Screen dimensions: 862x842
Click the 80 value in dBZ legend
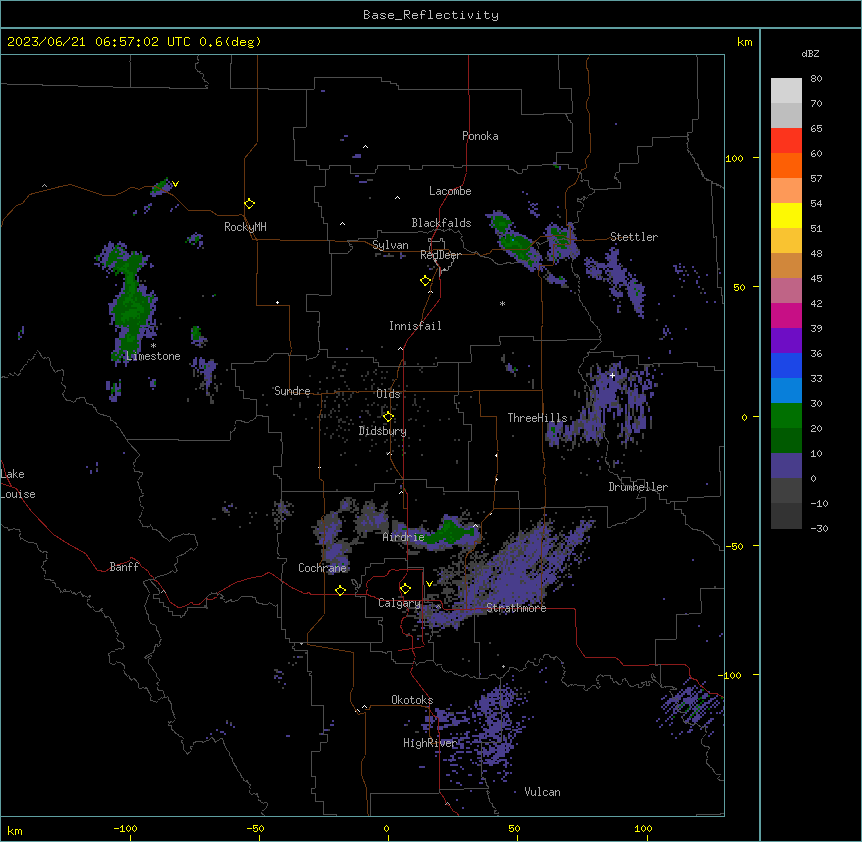point(816,79)
